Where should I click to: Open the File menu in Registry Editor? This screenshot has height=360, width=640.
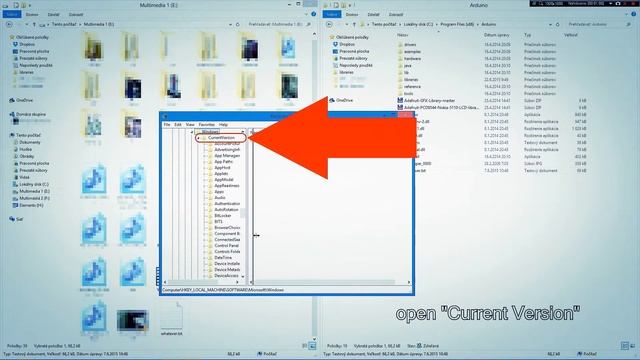point(167,124)
